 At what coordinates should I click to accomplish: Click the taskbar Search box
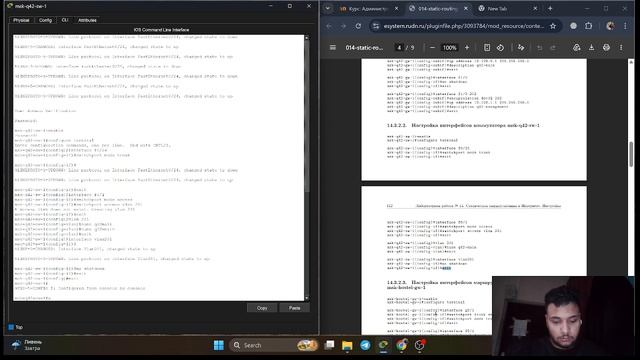click(273, 345)
